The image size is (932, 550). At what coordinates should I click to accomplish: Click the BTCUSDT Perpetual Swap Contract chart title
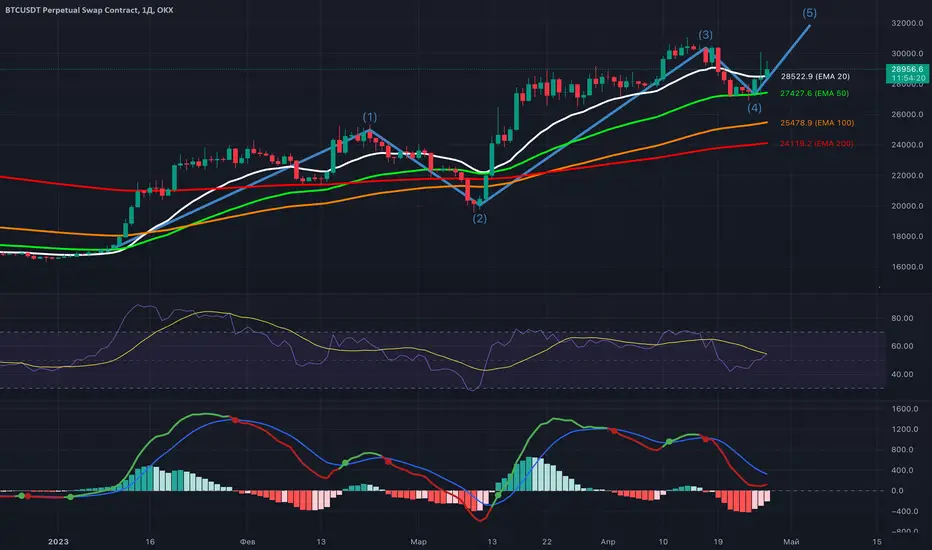click(89, 10)
